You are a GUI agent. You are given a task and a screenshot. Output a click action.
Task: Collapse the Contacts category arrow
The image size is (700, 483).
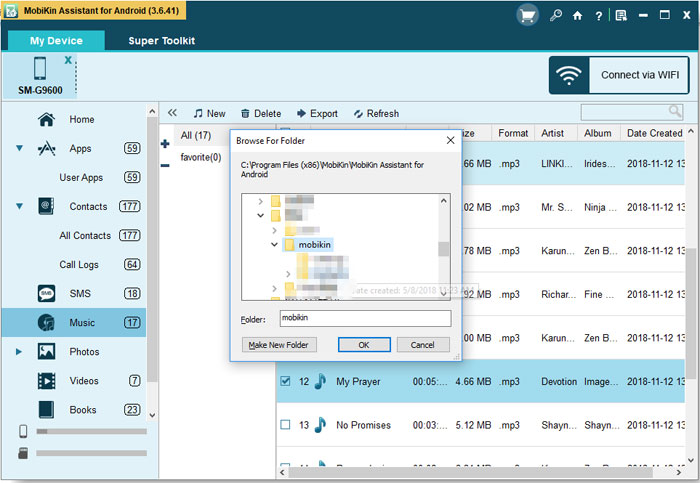(19, 206)
